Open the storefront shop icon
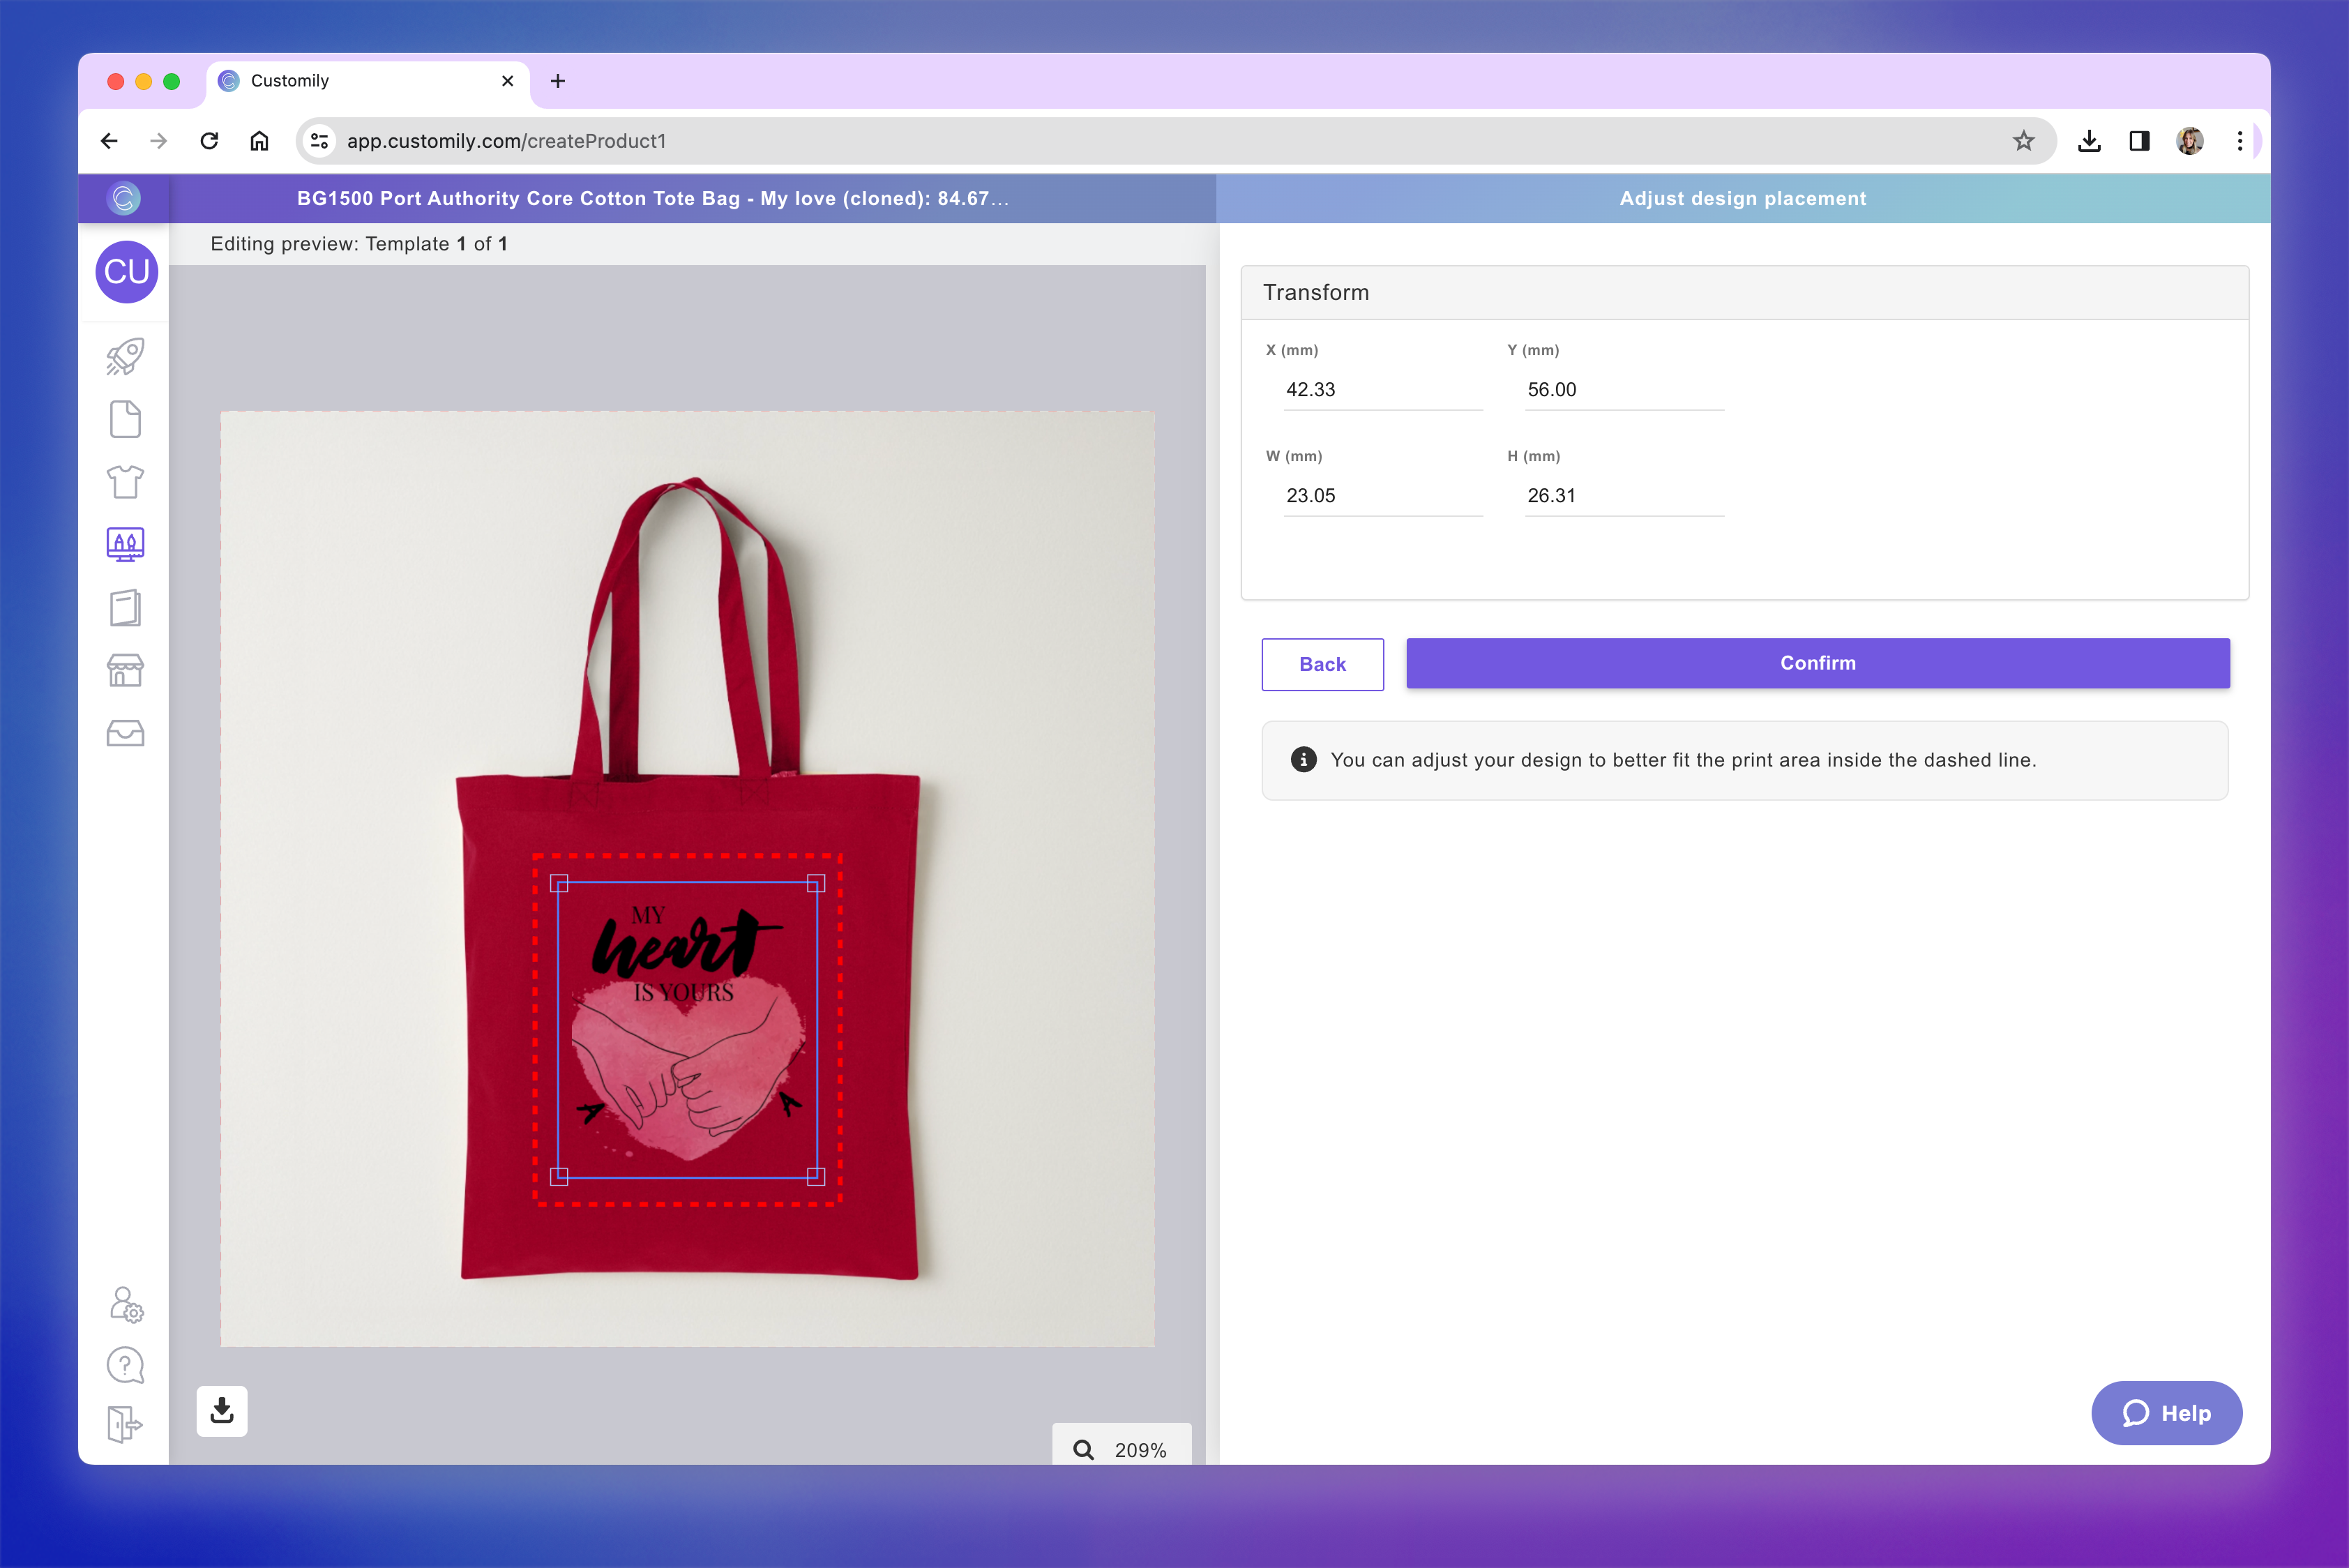The image size is (2349, 1568). [x=125, y=670]
